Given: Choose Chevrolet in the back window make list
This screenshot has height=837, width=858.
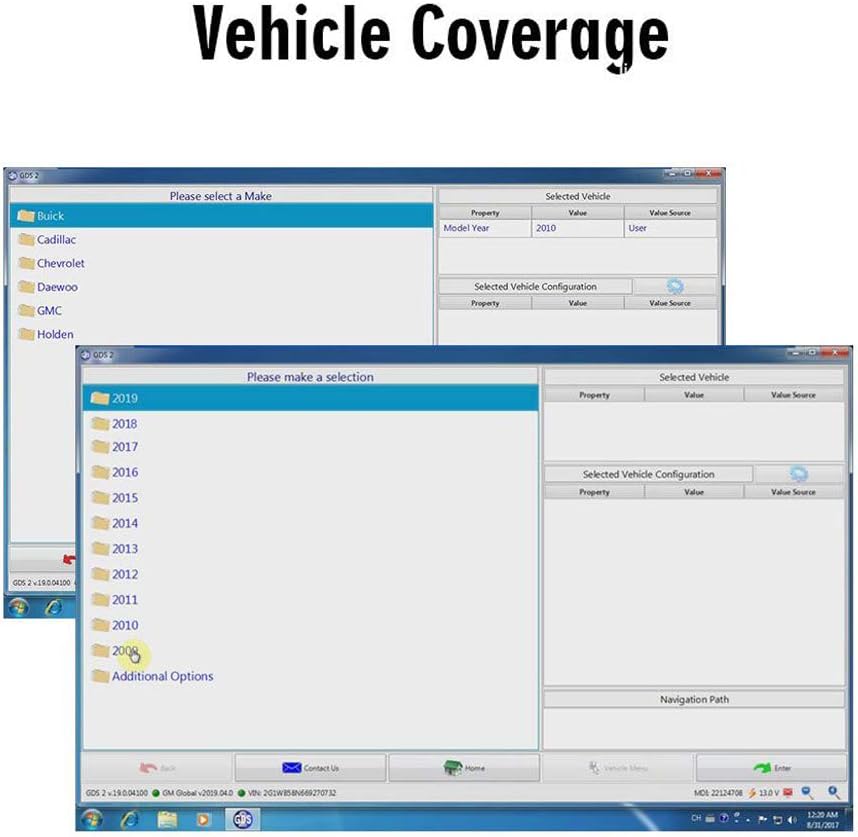Looking at the screenshot, I should click(x=221, y=263).
